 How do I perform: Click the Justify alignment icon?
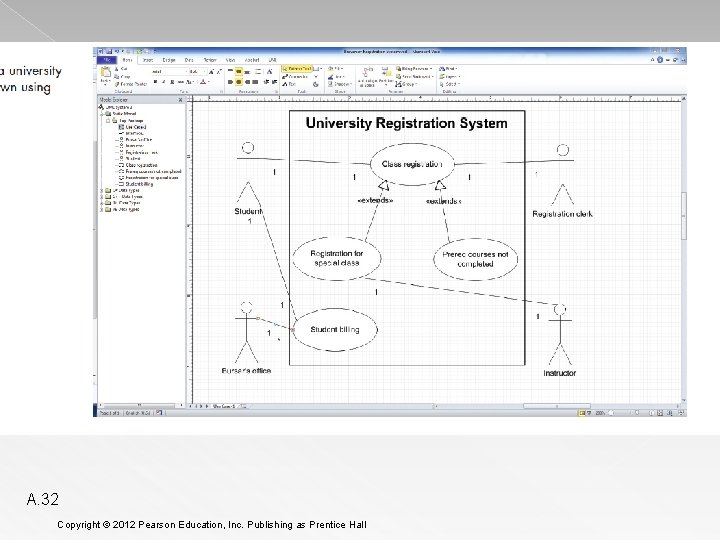tap(255, 82)
